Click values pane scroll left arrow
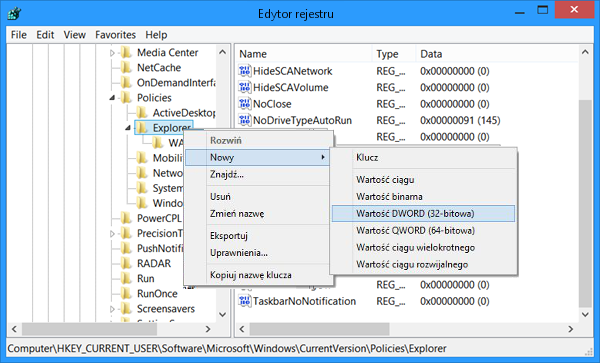 [x=242, y=329]
